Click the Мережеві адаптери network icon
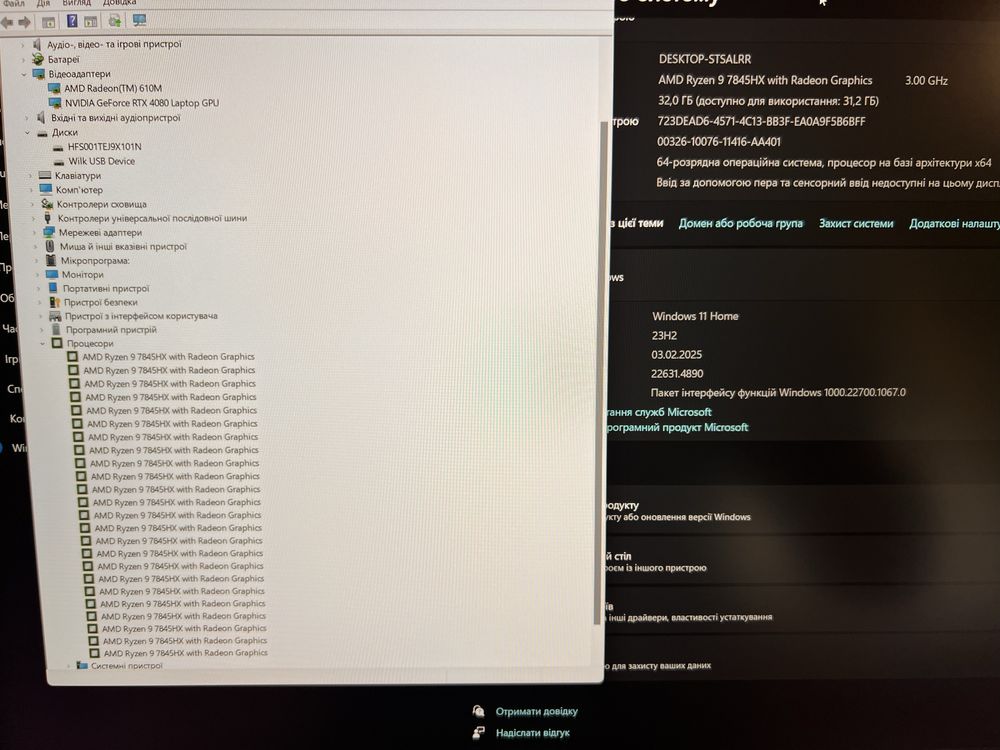 [x=49, y=232]
